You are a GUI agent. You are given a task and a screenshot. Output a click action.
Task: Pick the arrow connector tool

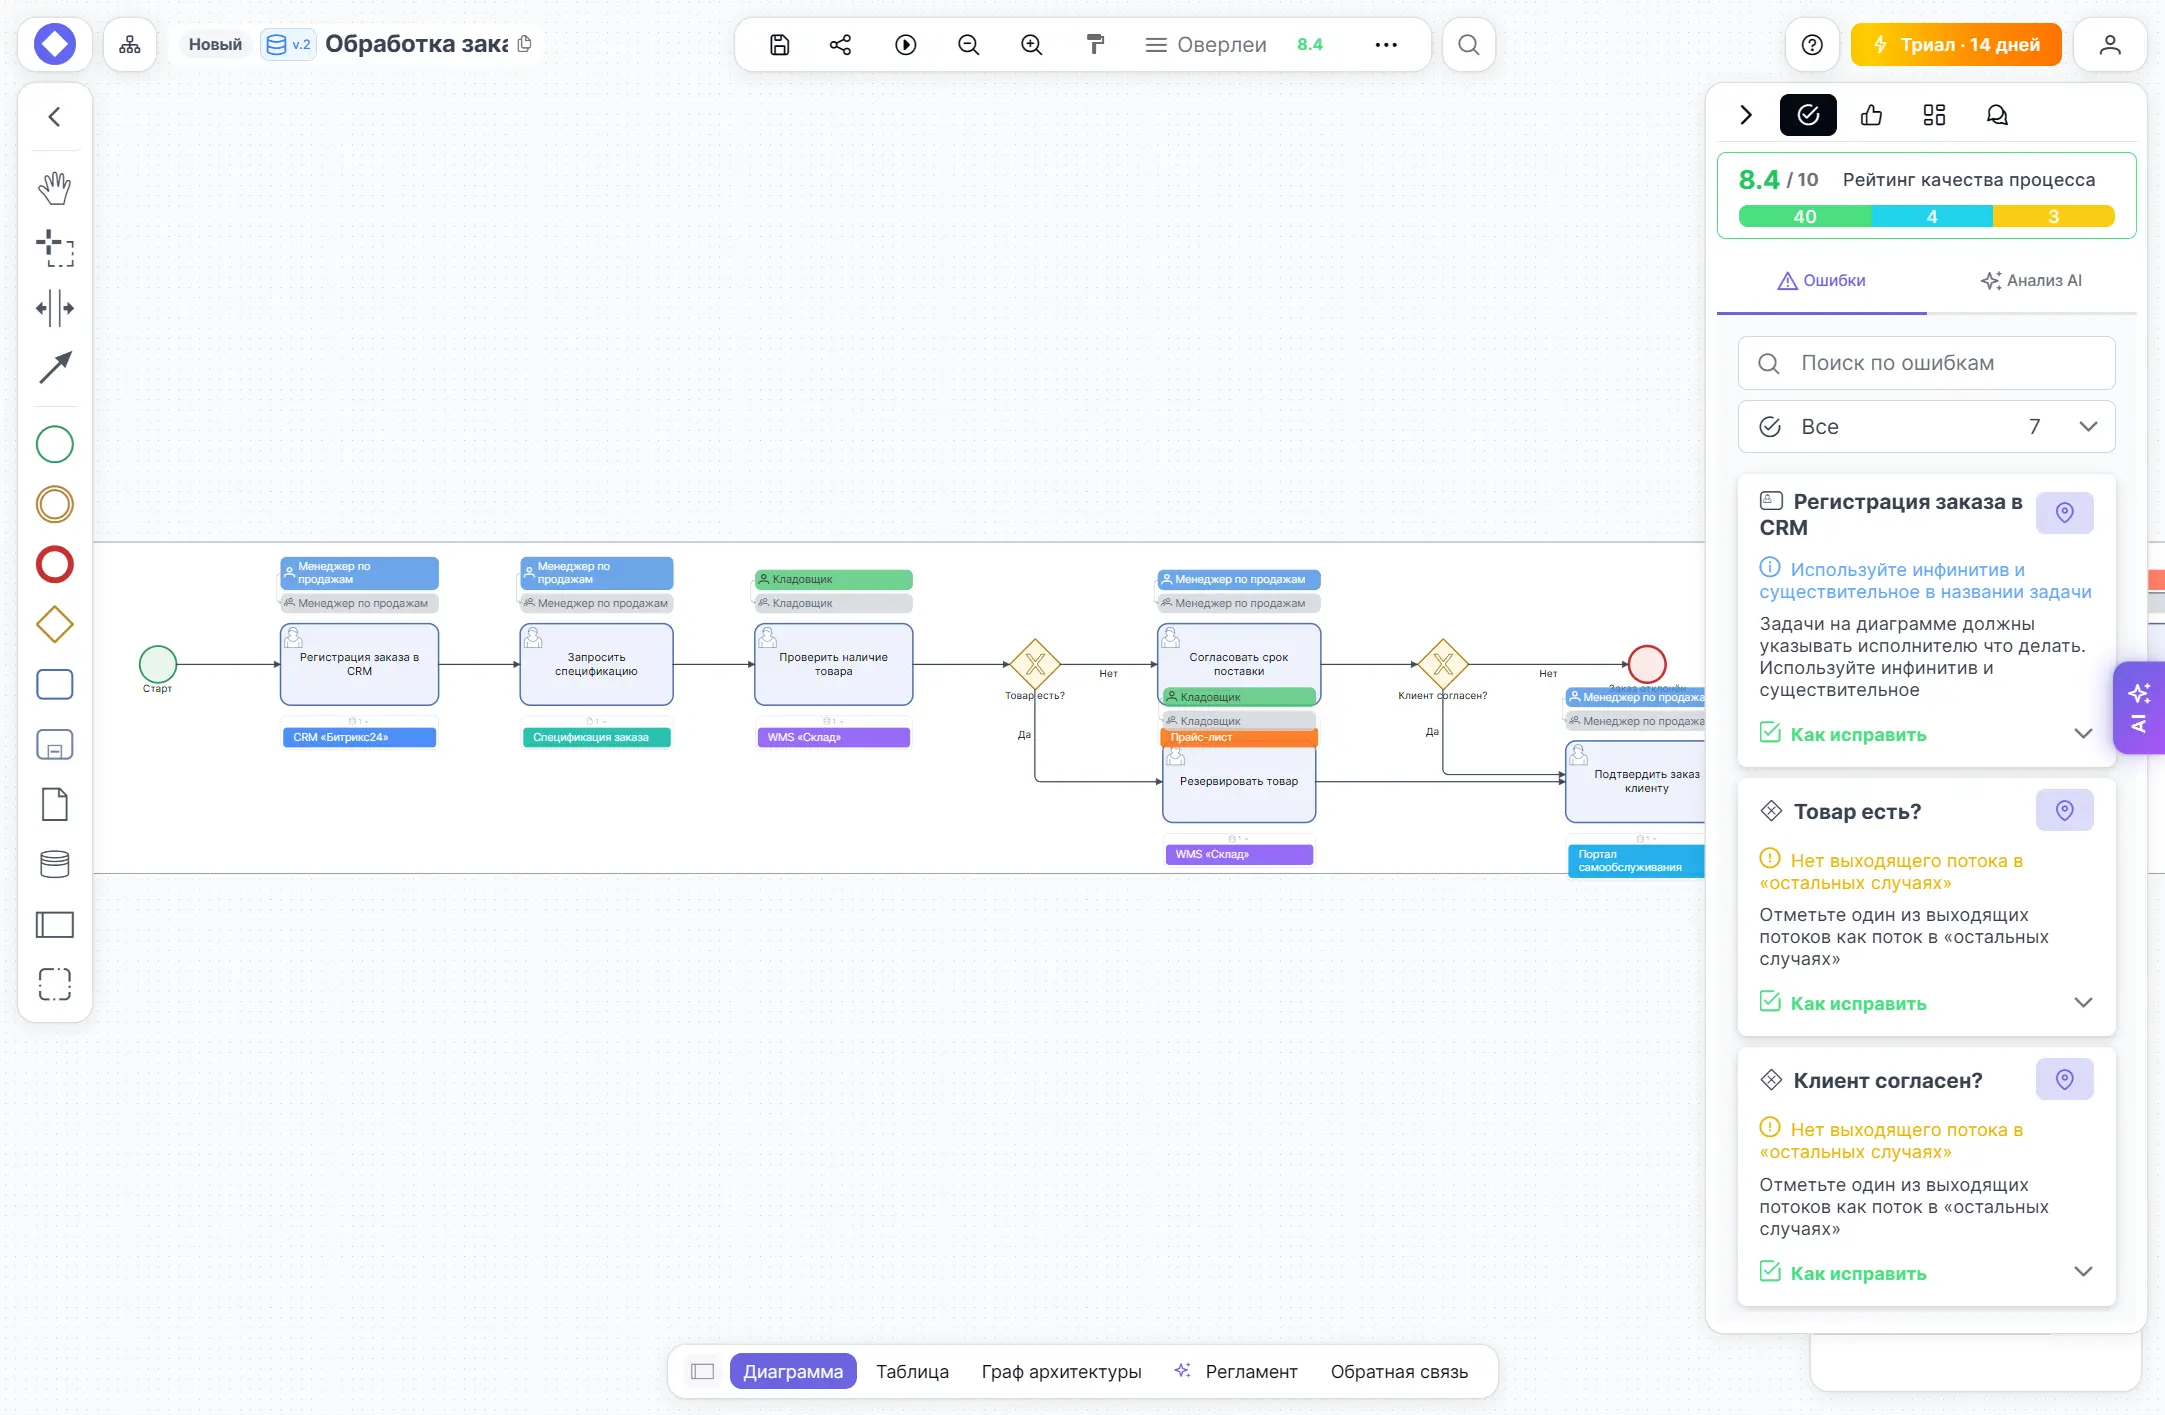click(x=55, y=368)
